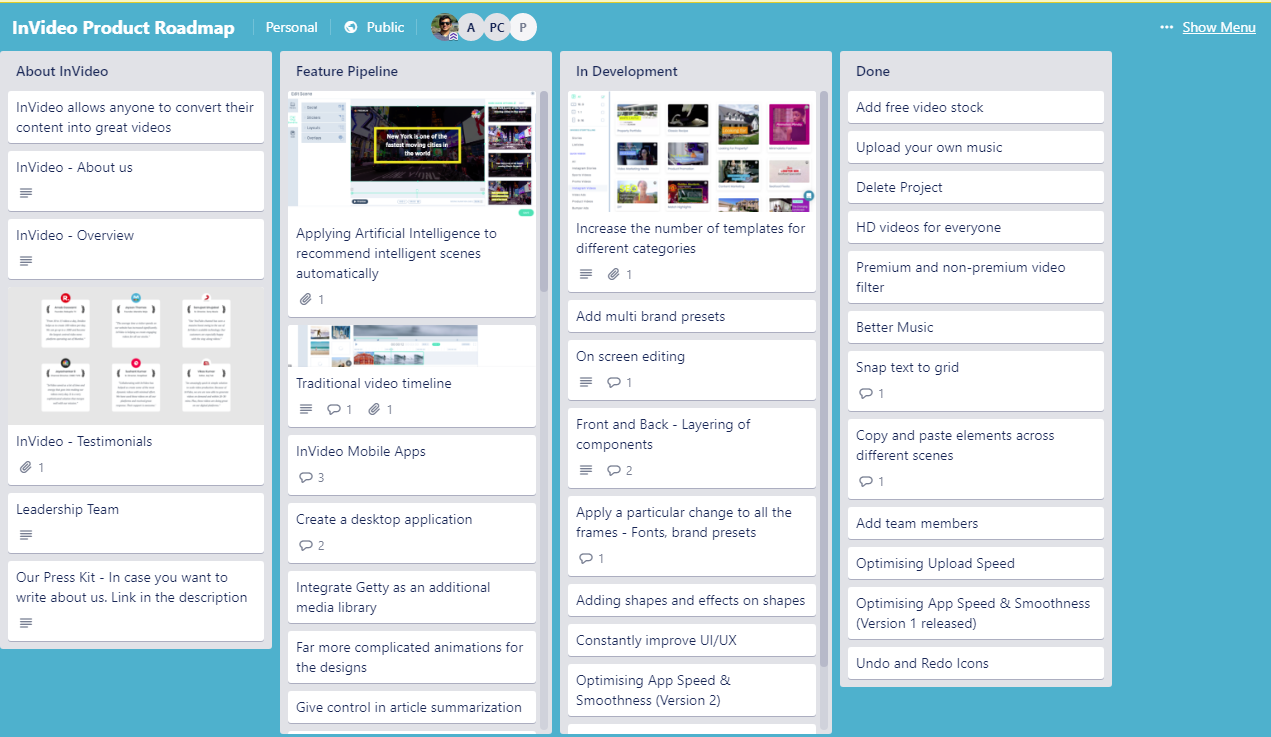The height and width of the screenshot is (737, 1271).
Task: Click the Feature Pipeline list scrollbar
Action: tap(544, 190)
